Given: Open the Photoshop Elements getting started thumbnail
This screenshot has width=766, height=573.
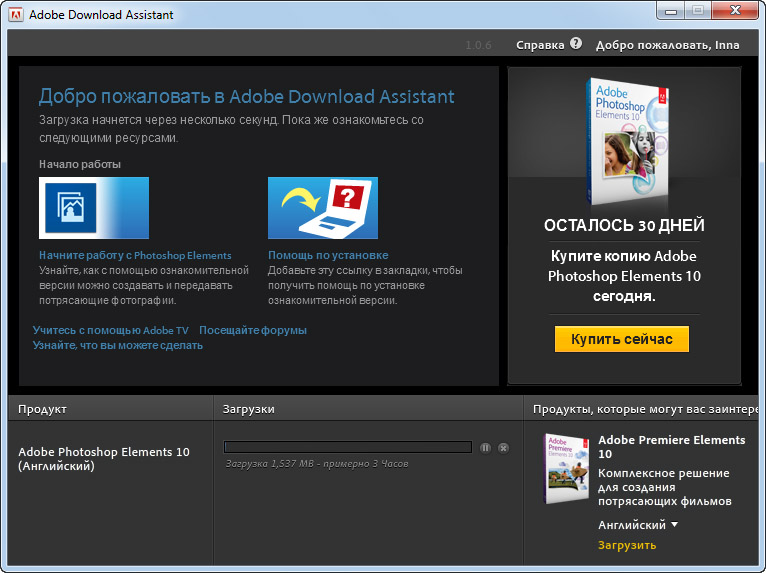Looking at the screenshot, I should (94, 208).
